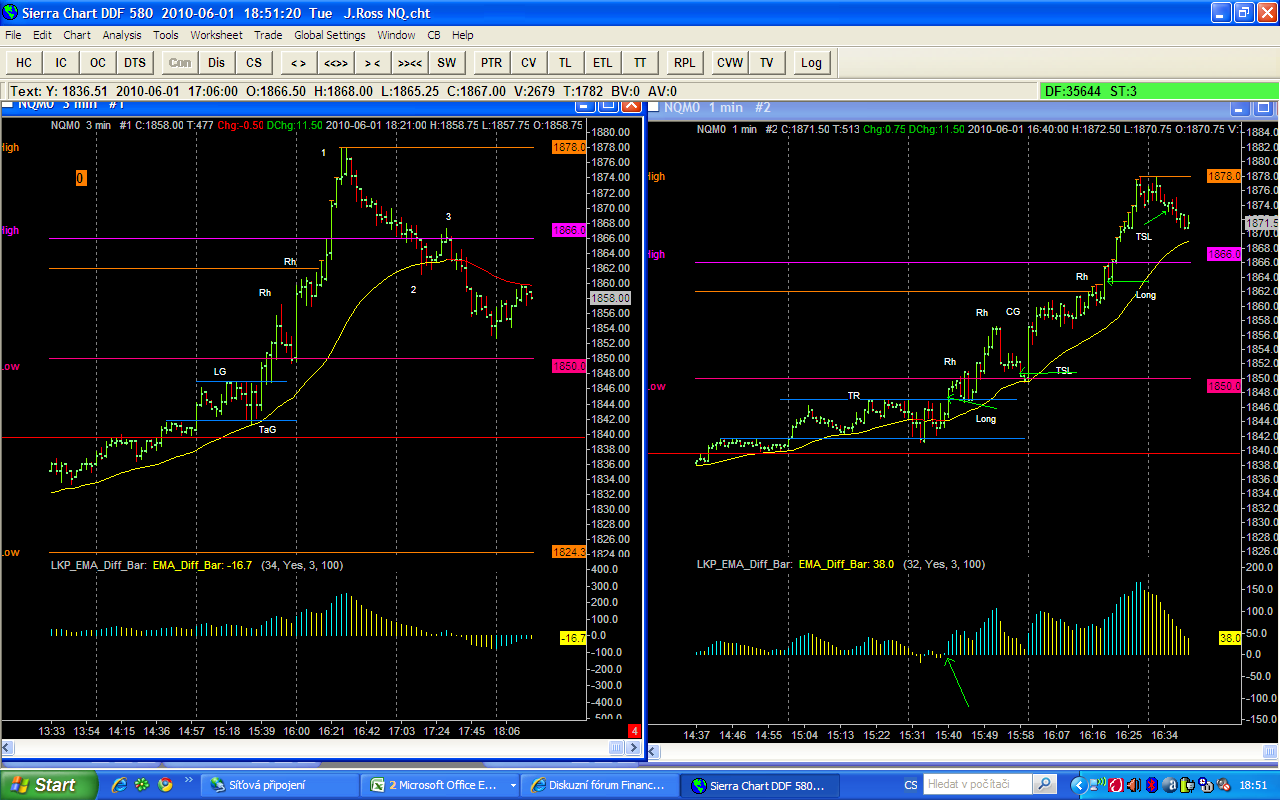Select the TL trendline tool button

click(565, 62)
